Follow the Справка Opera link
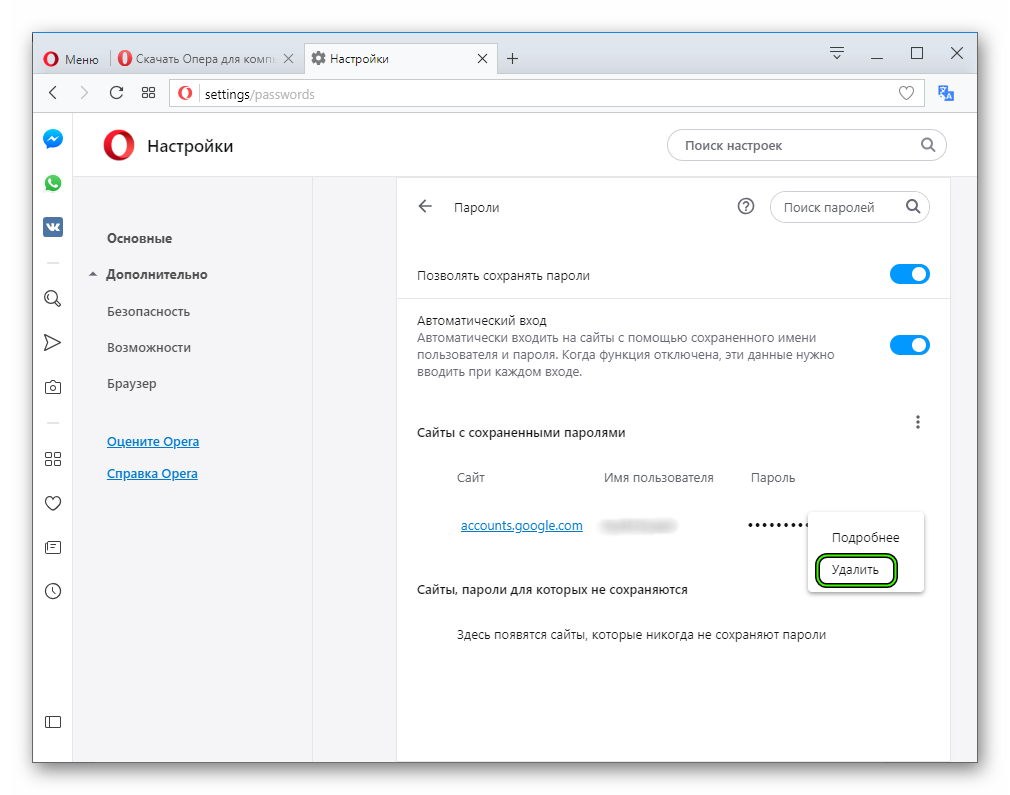 pos(153,474)
